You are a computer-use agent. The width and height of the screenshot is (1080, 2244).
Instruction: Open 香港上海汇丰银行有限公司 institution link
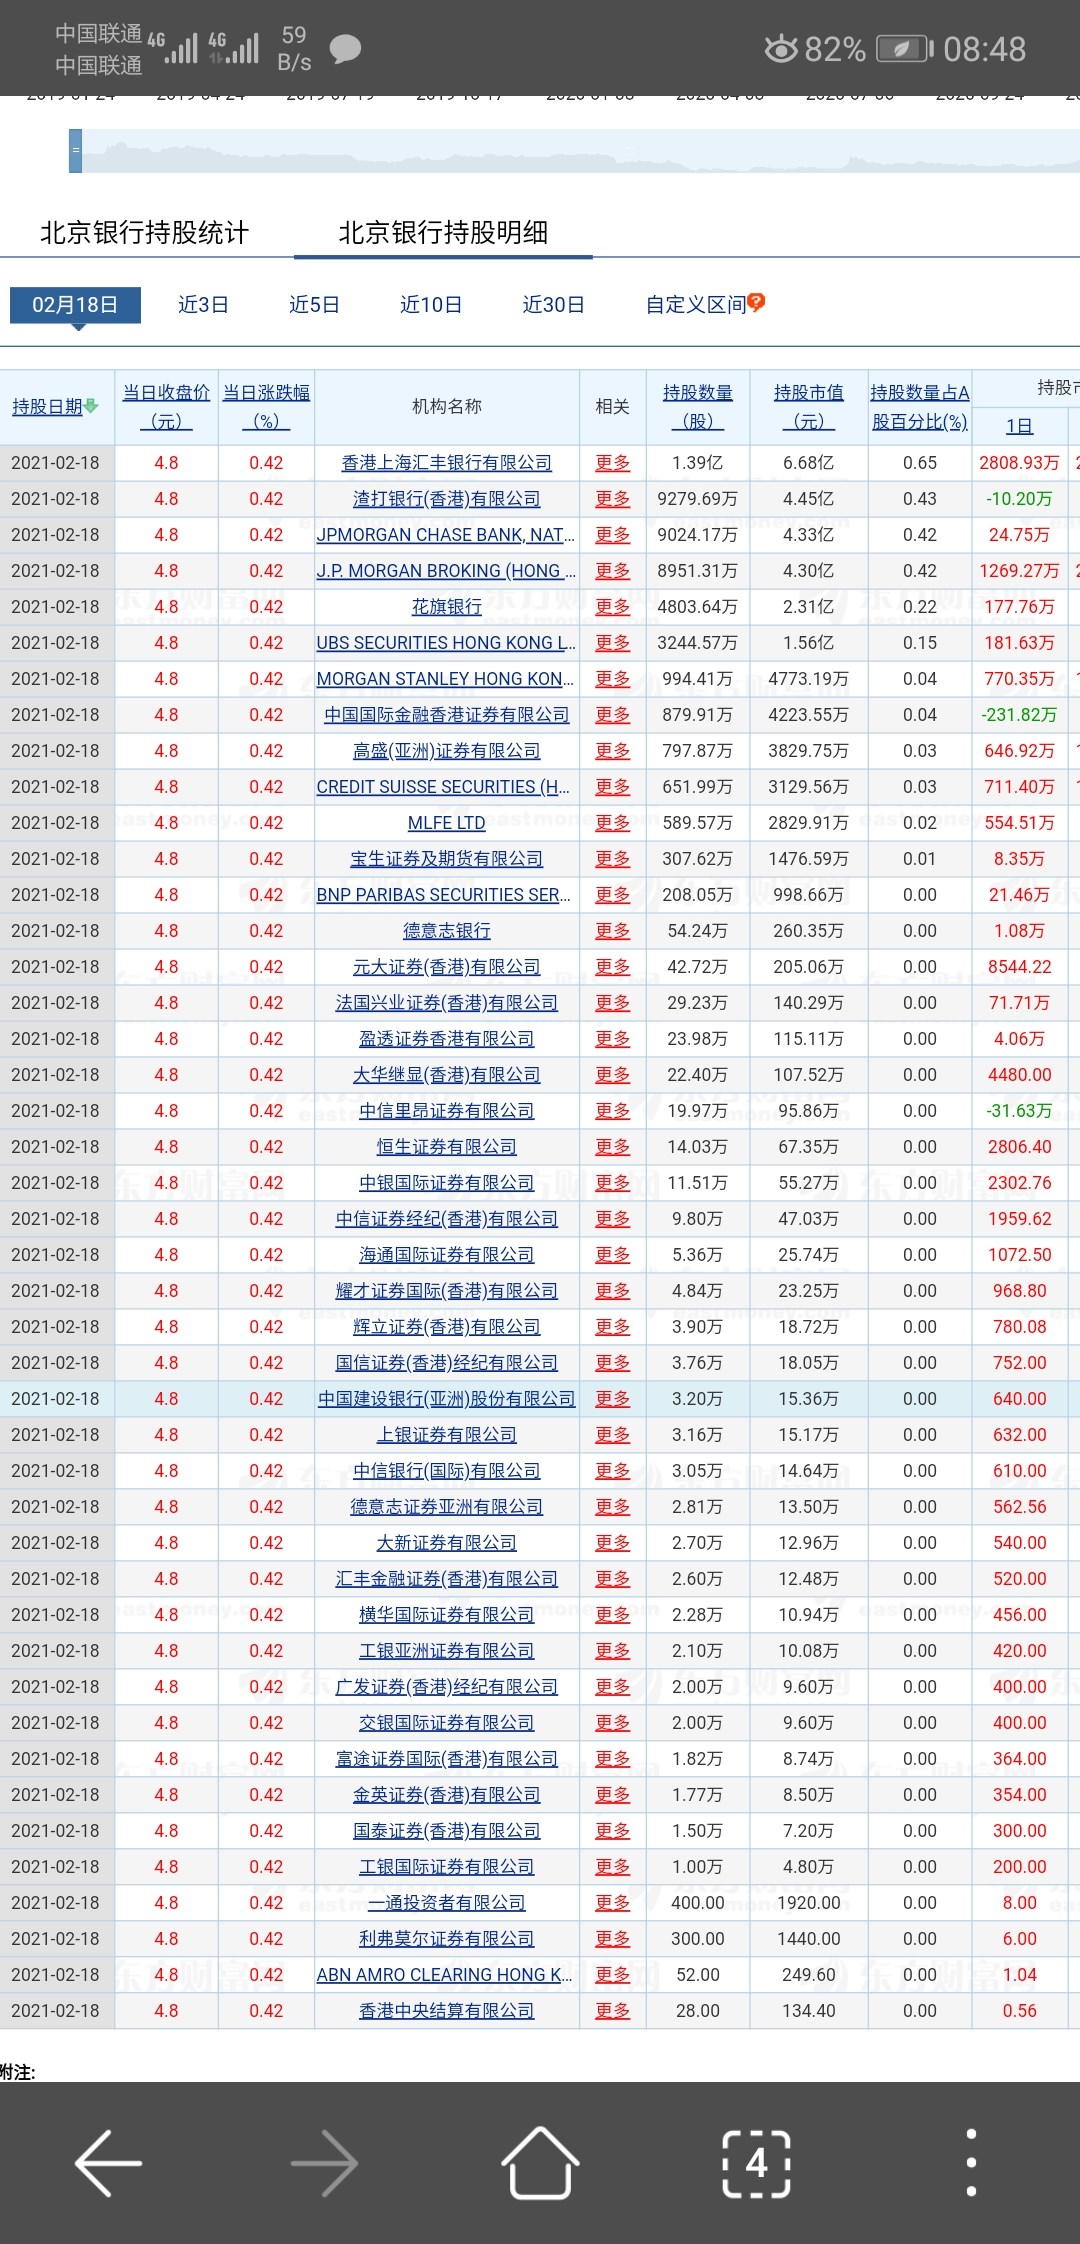pos(447,463)
